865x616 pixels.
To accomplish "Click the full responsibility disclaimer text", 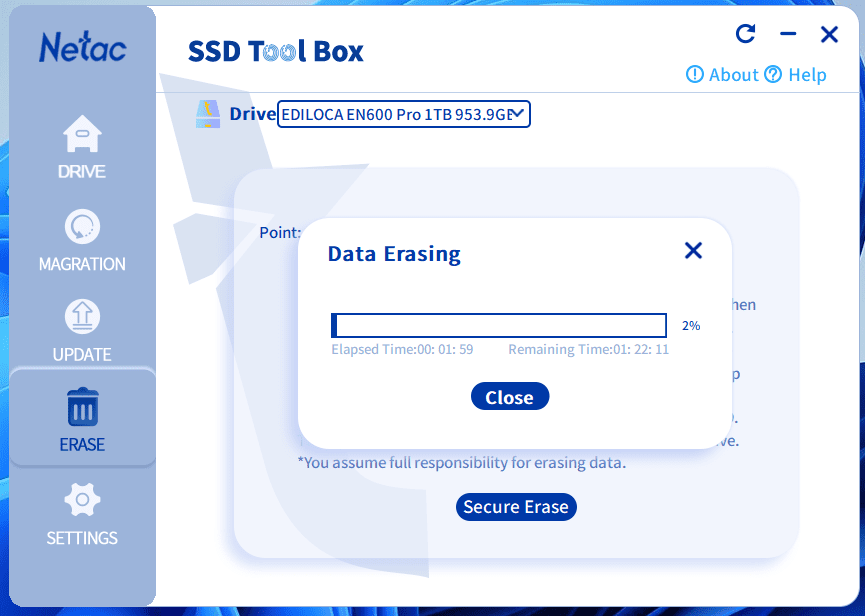I will [462, 463].
